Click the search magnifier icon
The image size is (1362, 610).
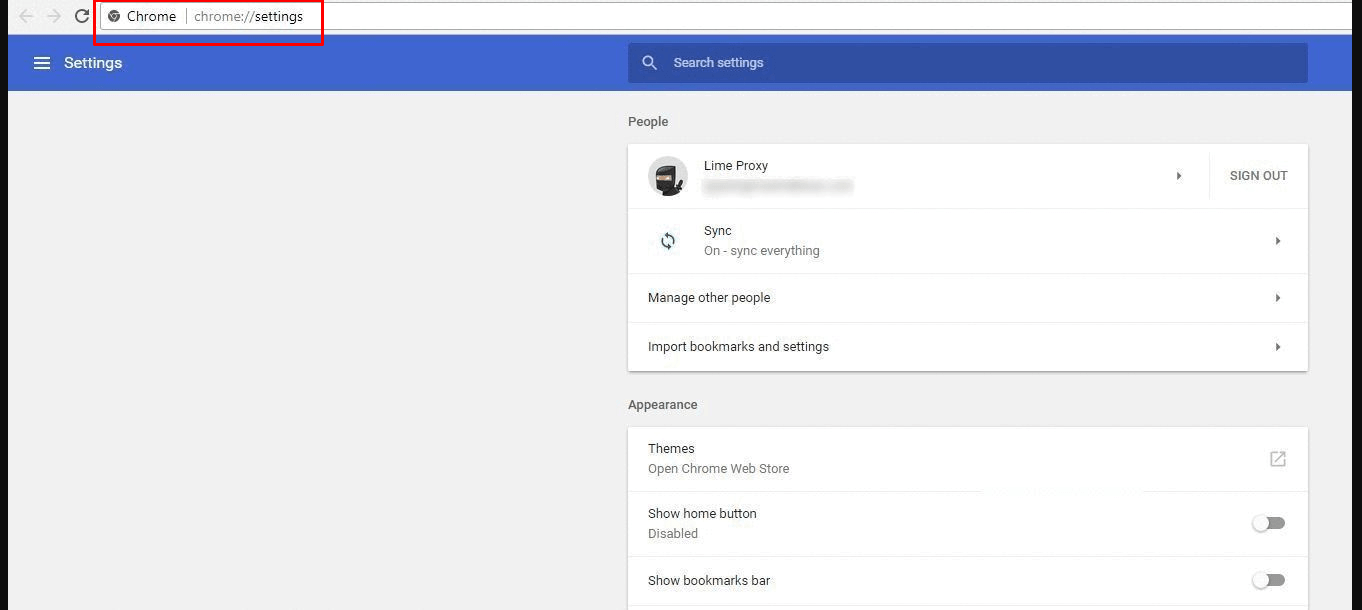click(650, 63)
